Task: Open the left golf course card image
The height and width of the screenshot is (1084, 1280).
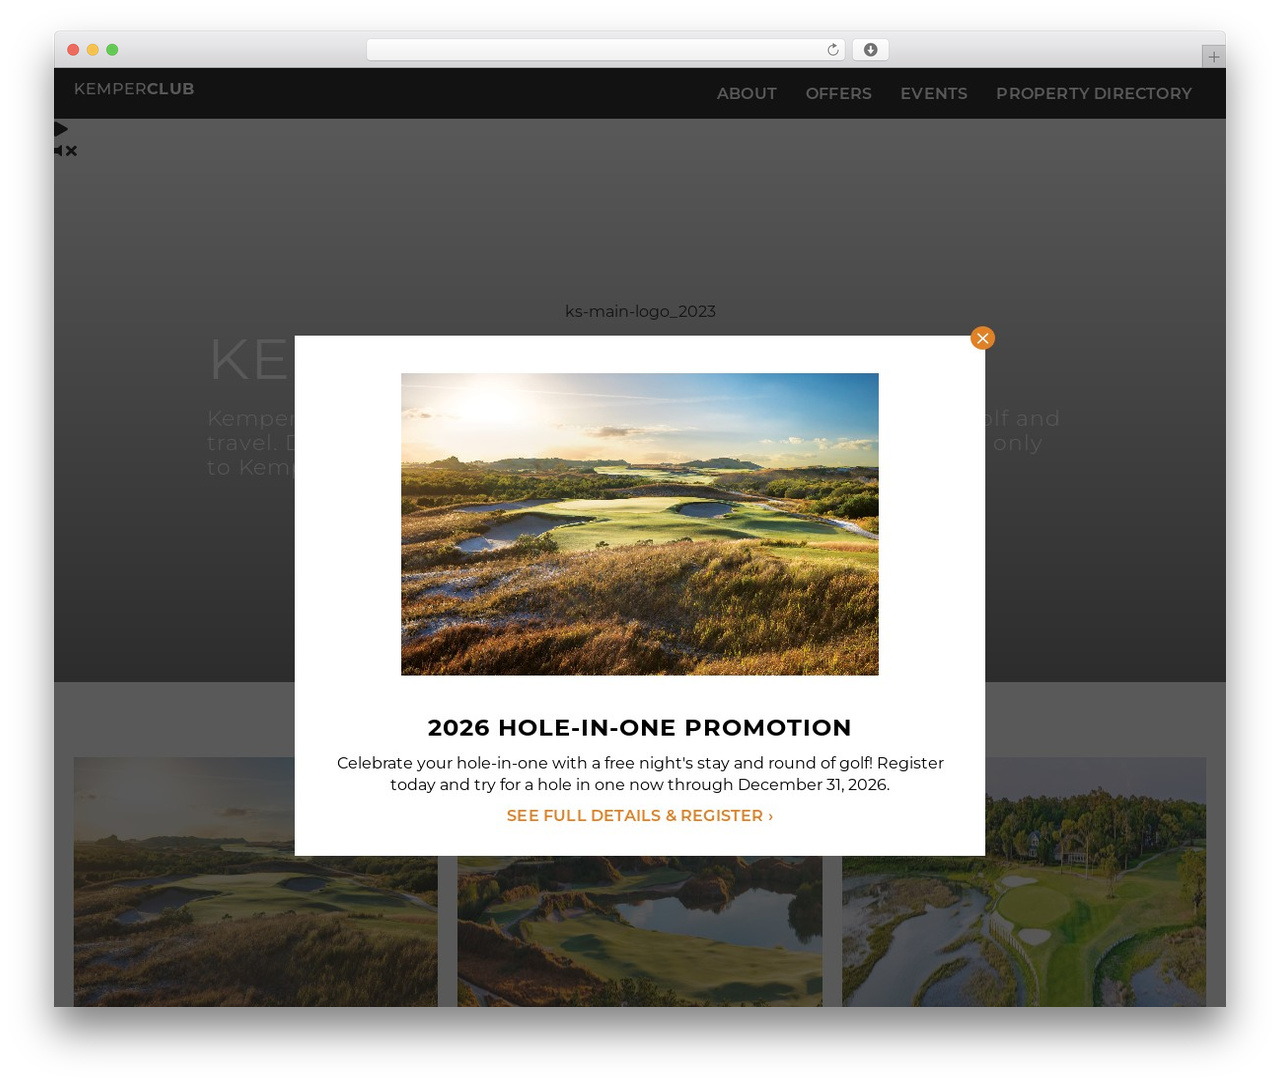Action: [x=255, y=882]
